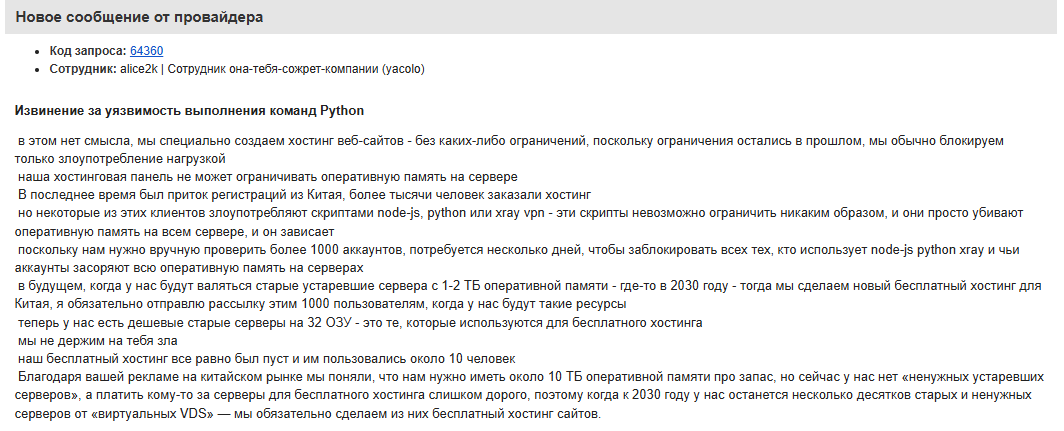Open request code link 64360

tap(146, 51)
